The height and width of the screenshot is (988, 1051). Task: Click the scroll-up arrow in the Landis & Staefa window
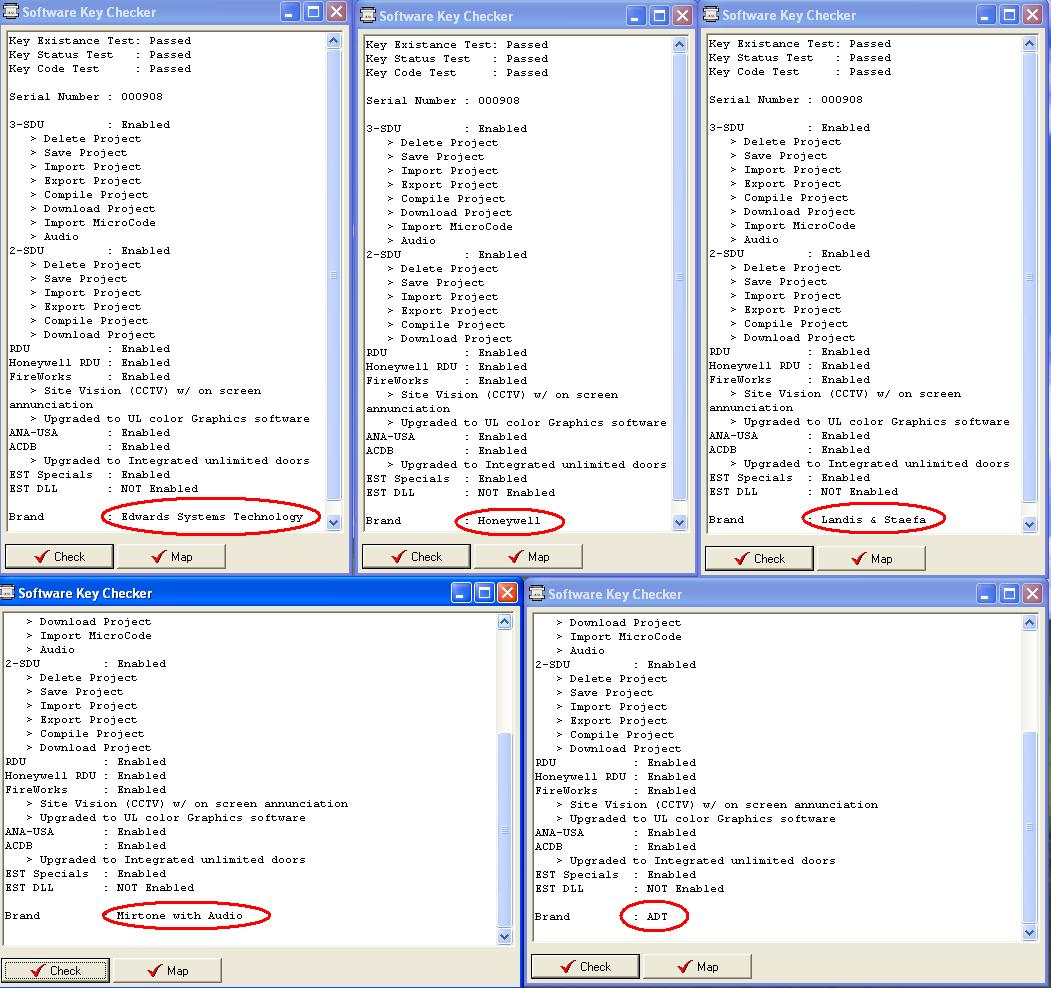click(x=1030, y=44)
